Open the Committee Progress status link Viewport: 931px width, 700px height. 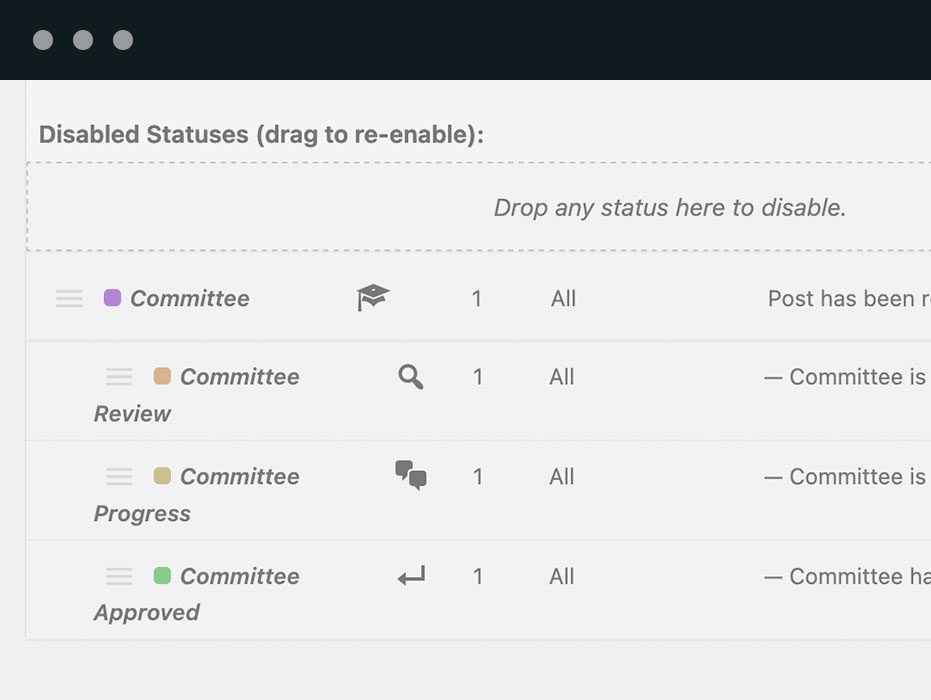pos(239,477)
